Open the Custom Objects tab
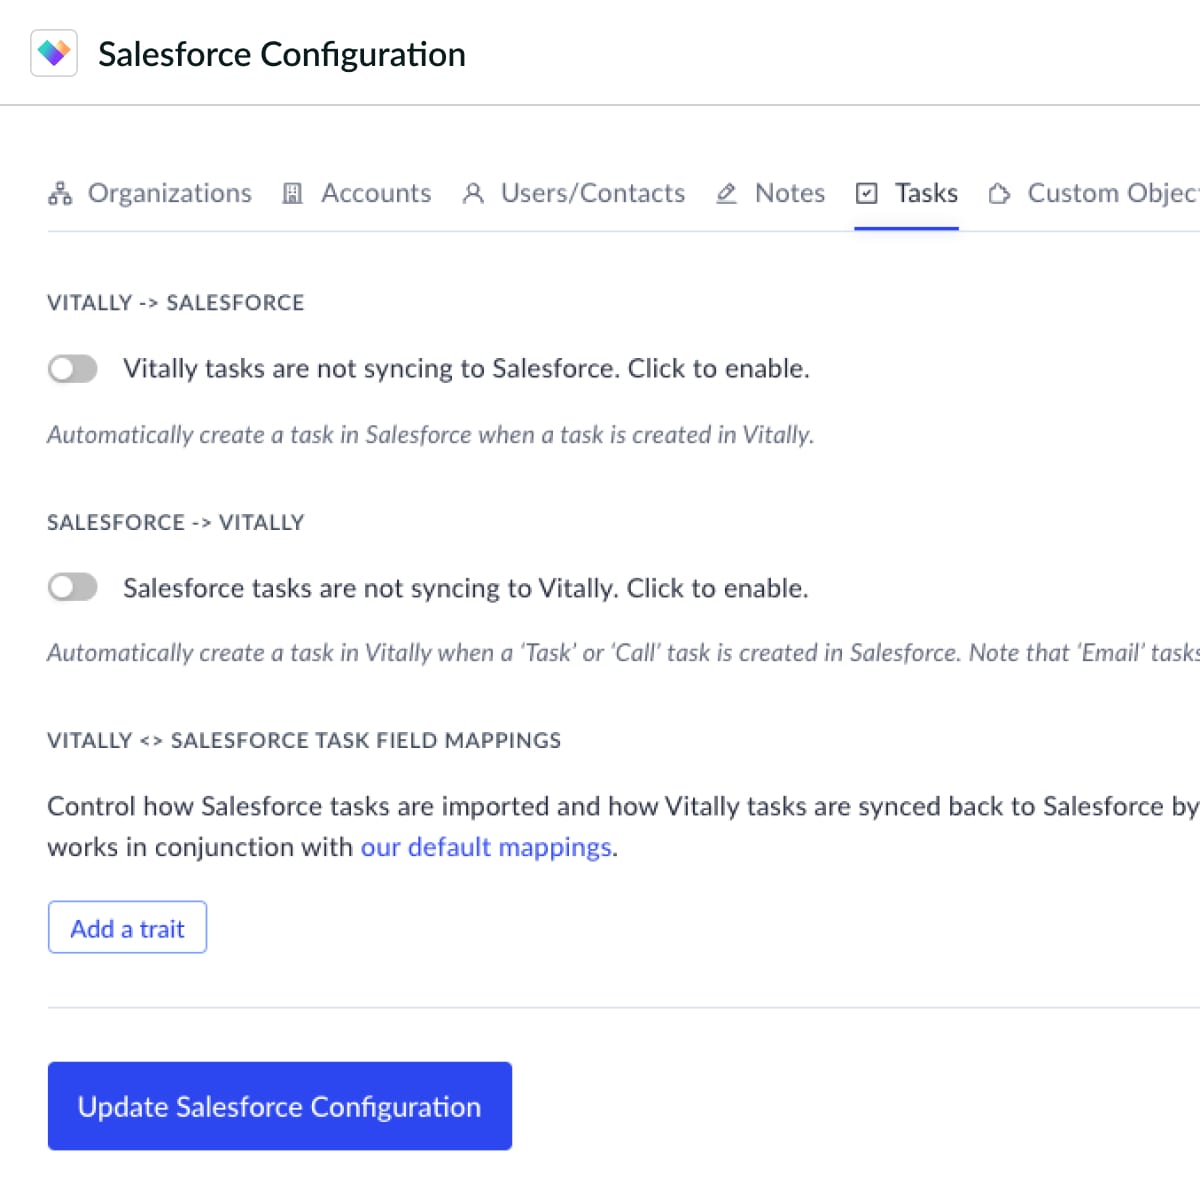The image size is (1200, 1200). click(x=1094, y=193)
